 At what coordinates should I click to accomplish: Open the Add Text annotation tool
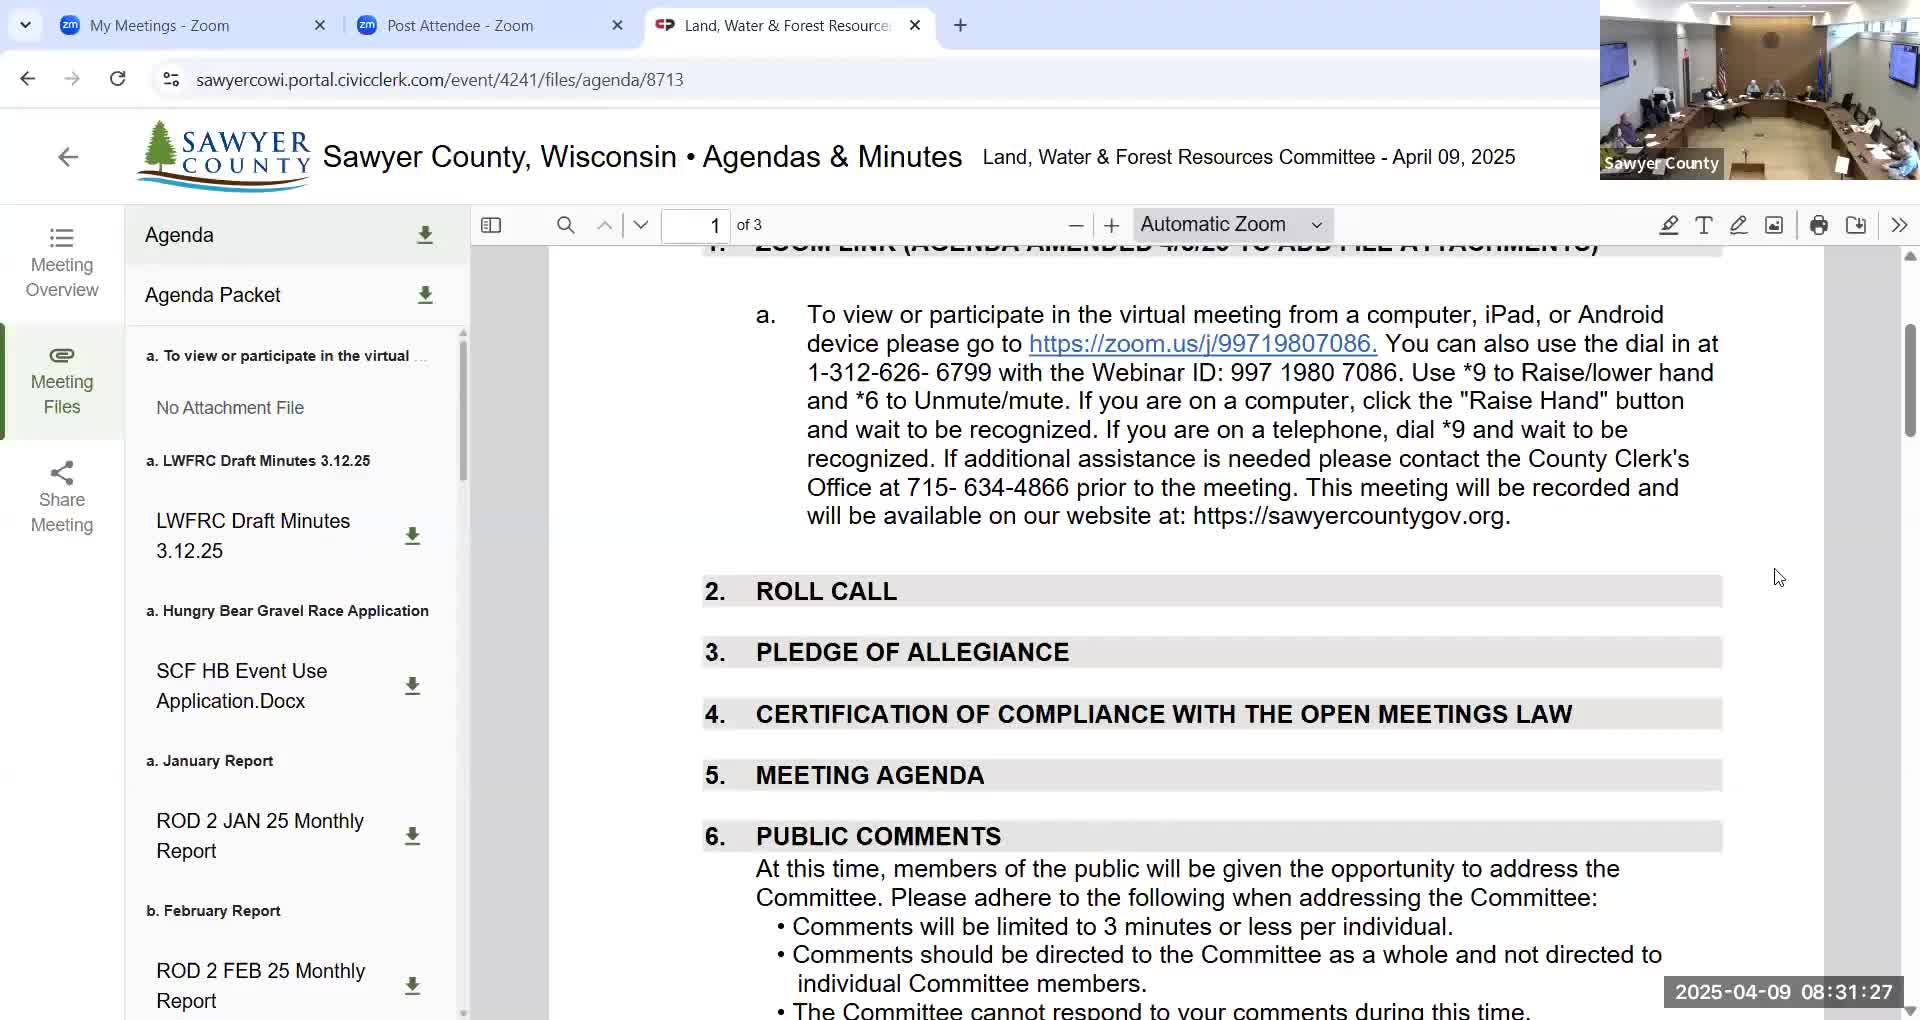(x=1704, y=225)
